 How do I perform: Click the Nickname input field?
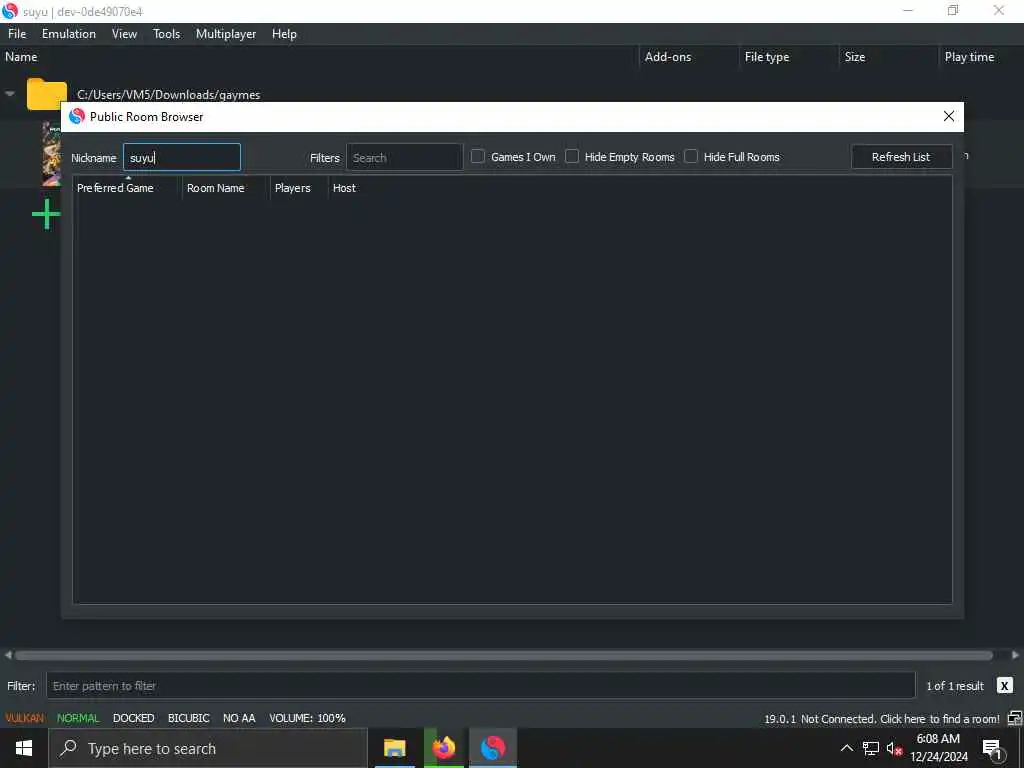point(182,157)
